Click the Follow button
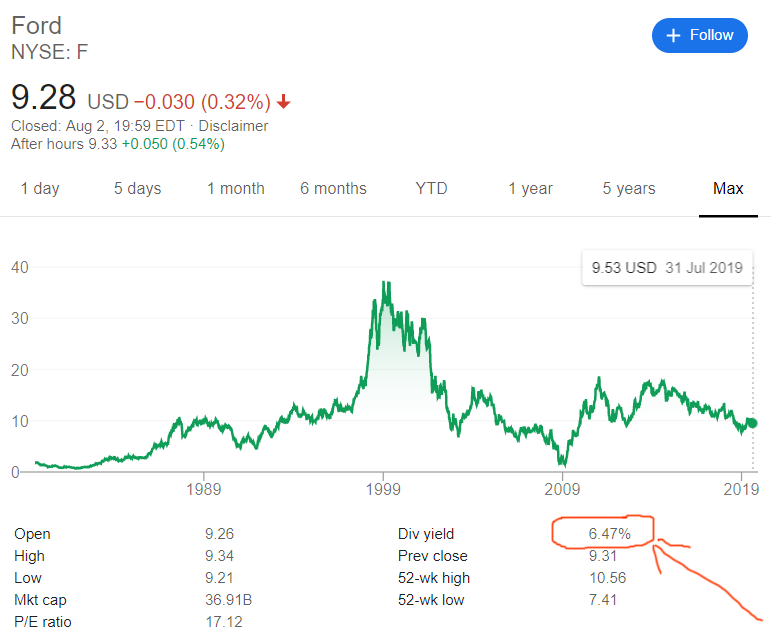The height and width of the screenshot is (644, 771). [x=699, y=35]
